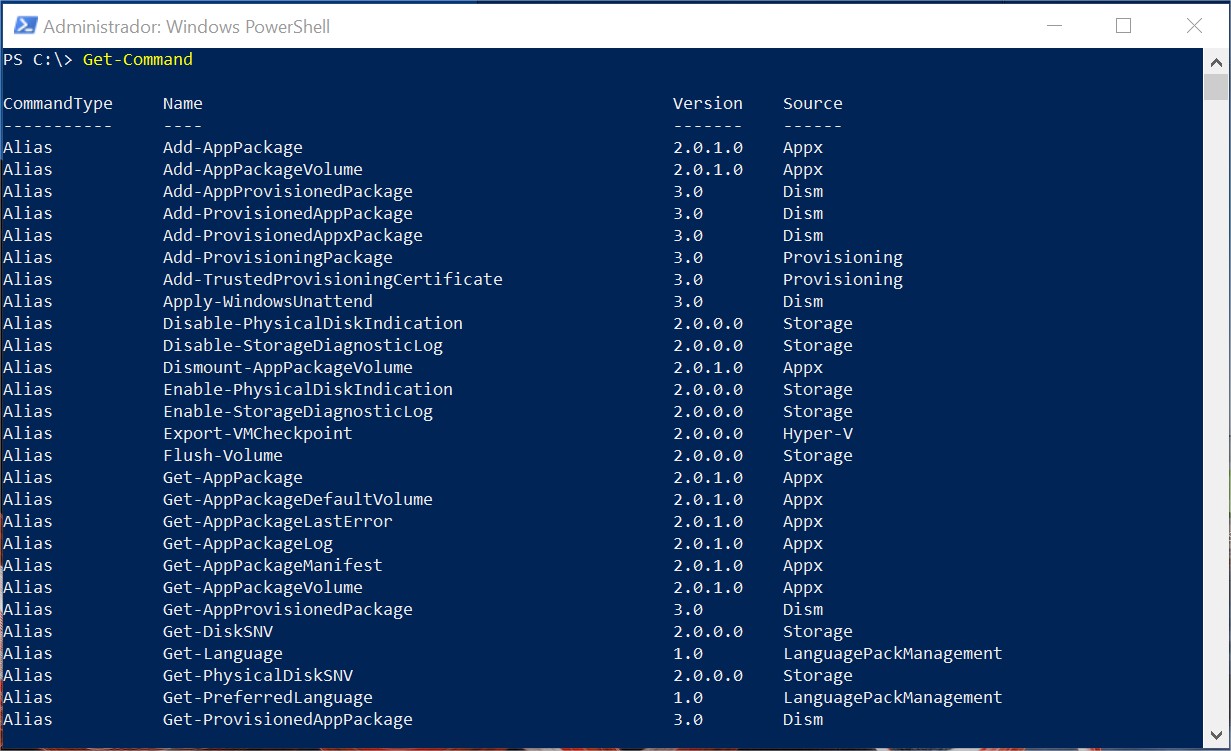
Task: Click the Dismount-AppPackageVolume entry
Action: coord(288,368)
